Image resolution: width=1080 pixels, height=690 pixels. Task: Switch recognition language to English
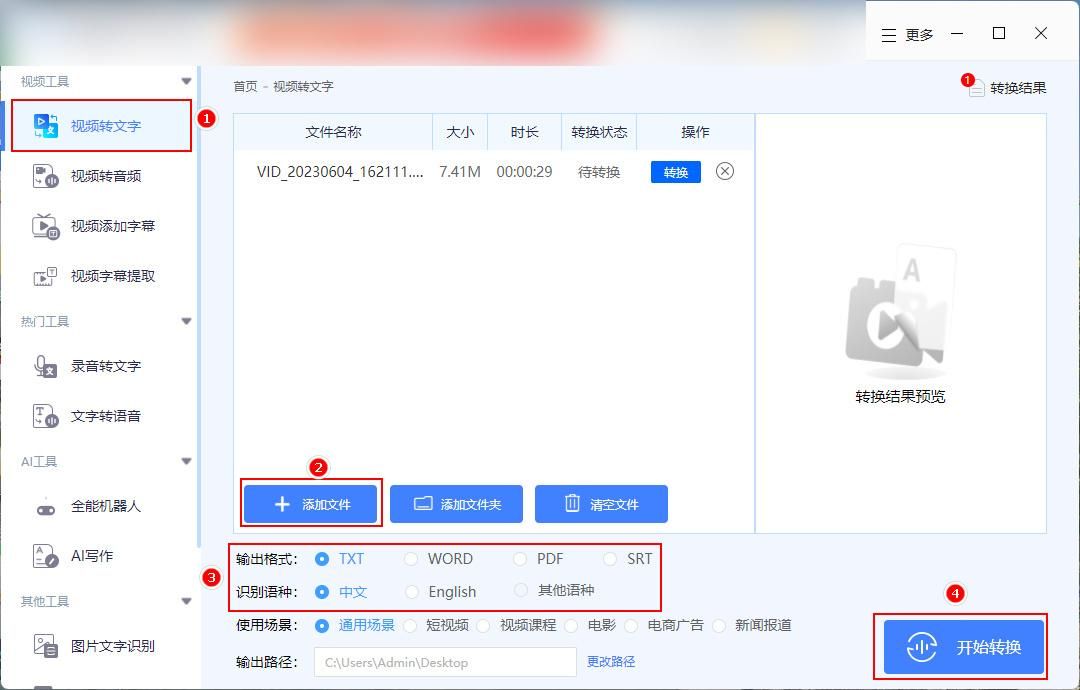tap(411, 591)
